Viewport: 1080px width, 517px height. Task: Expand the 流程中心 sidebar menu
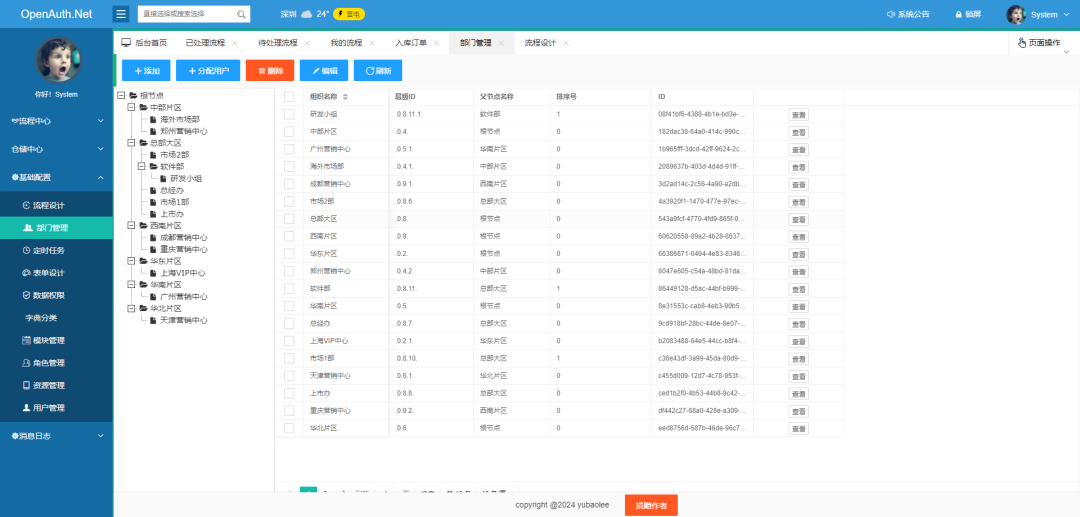56,121
